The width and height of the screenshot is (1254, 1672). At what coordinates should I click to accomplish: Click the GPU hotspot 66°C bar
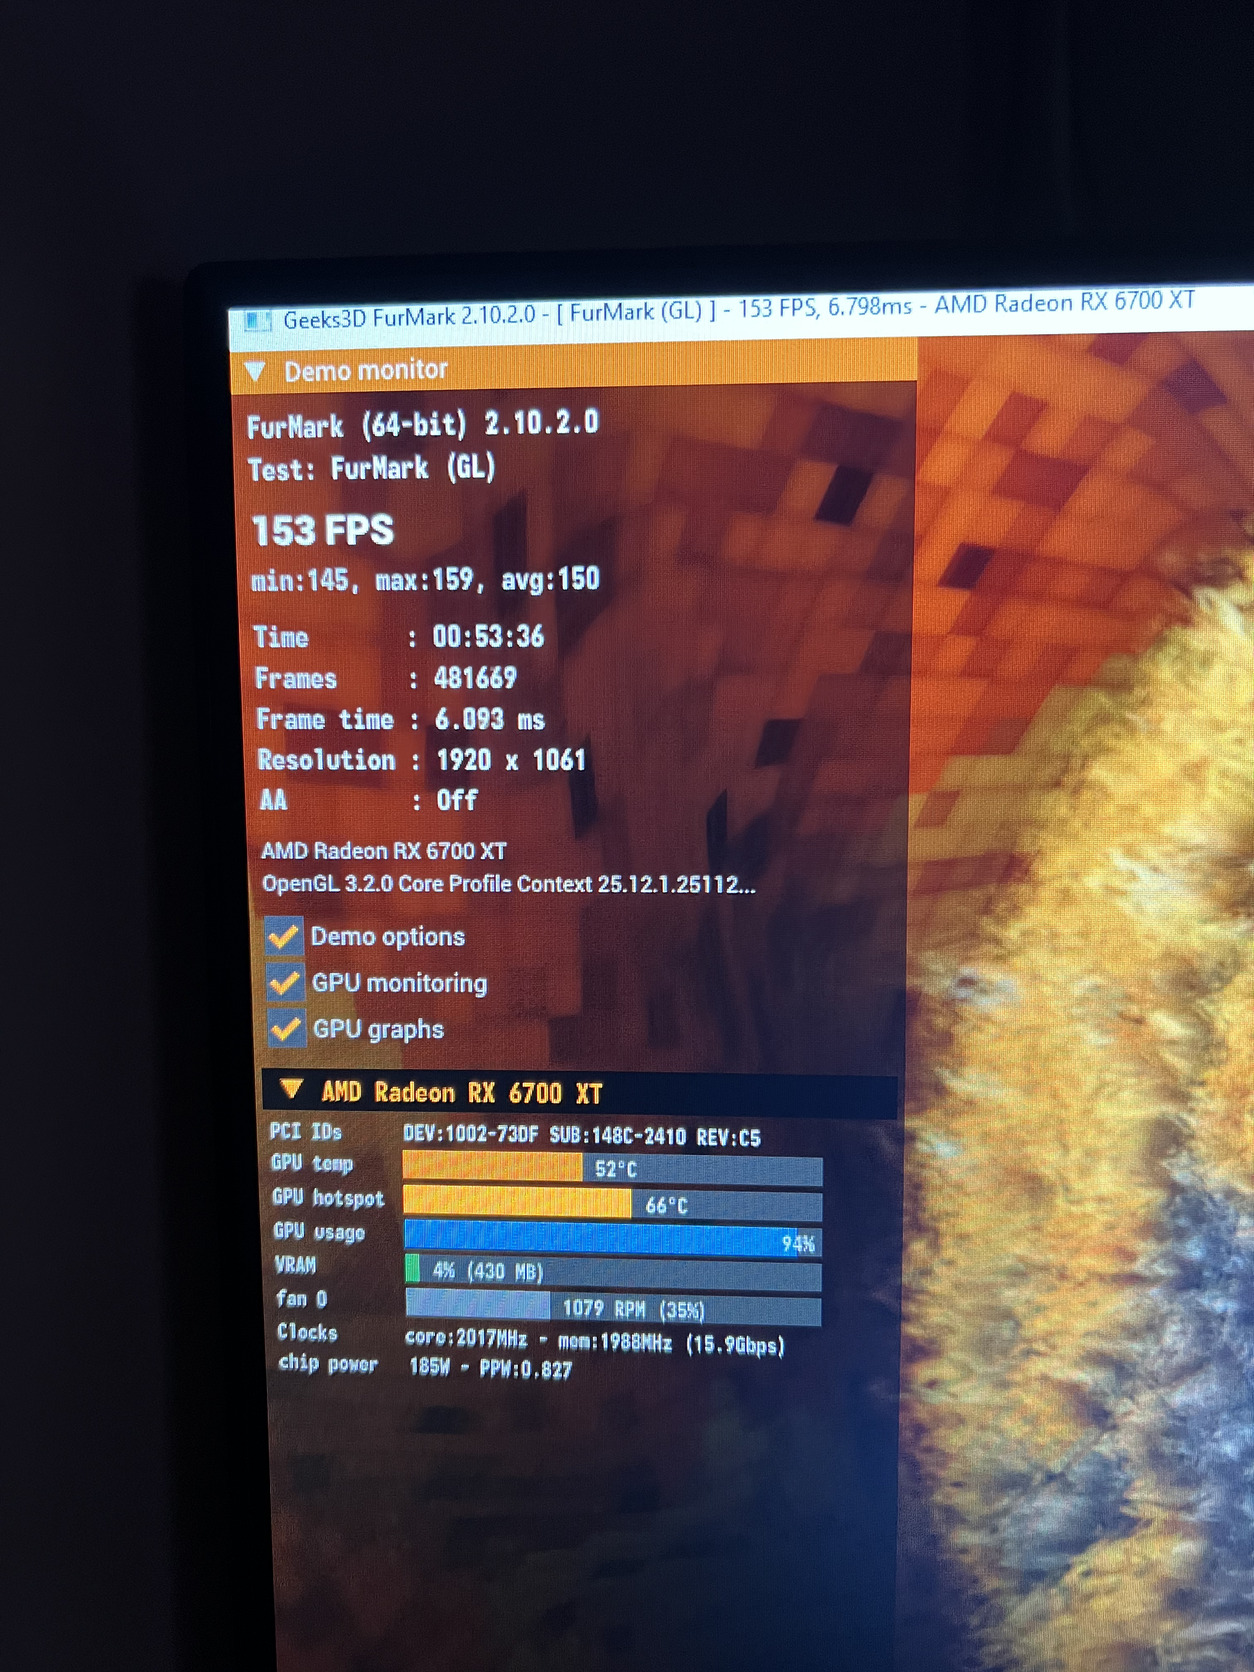(x=612, y=1203)
